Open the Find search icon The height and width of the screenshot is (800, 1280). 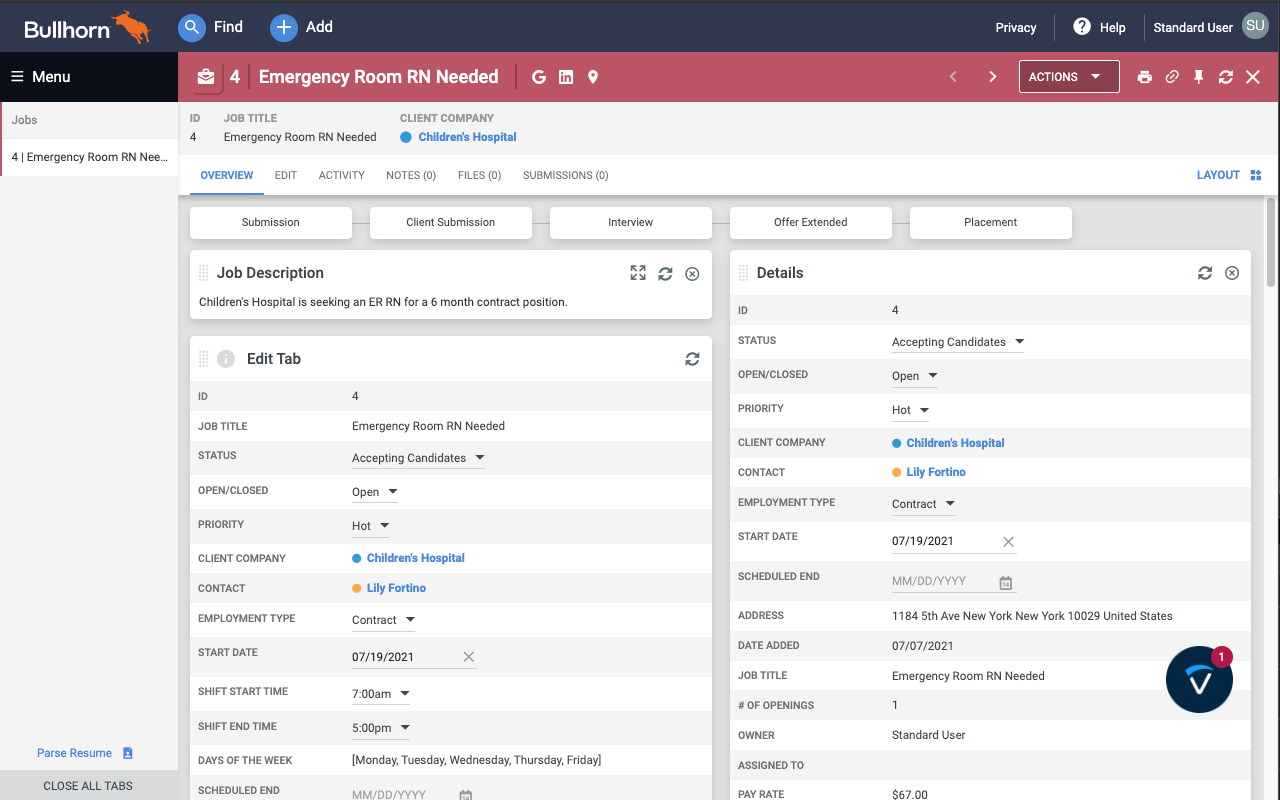tap(192, 27)
